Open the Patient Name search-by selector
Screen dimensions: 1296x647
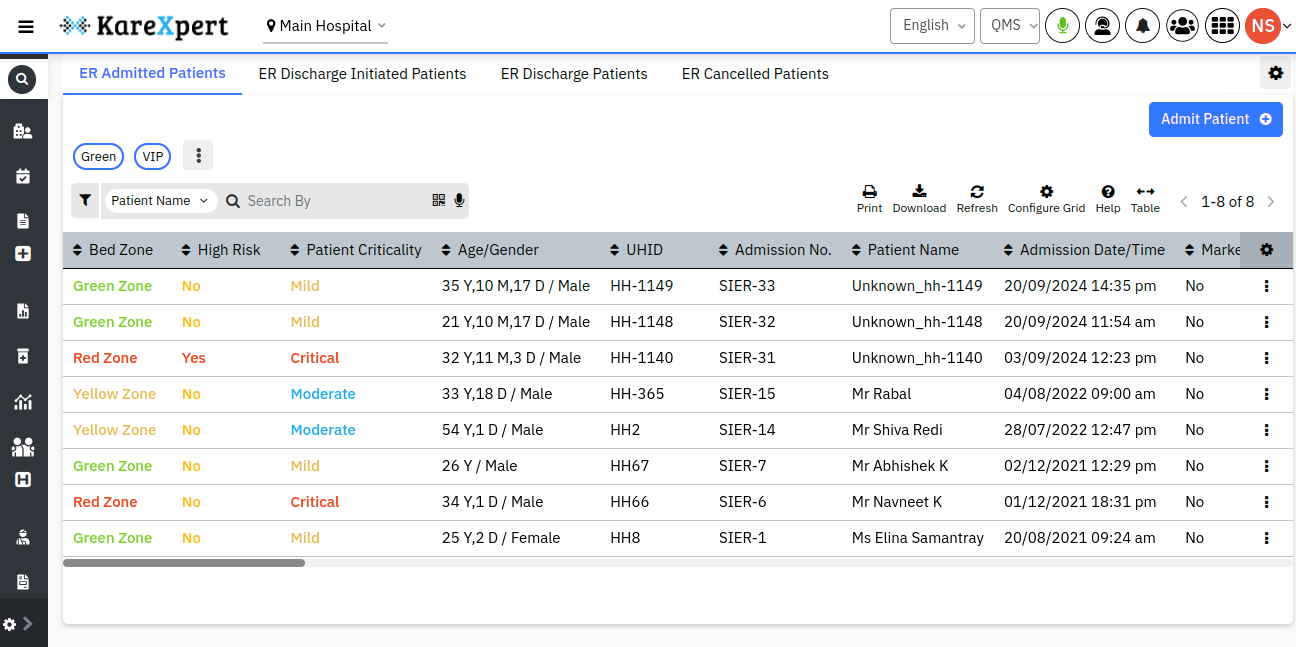[160, 200]
